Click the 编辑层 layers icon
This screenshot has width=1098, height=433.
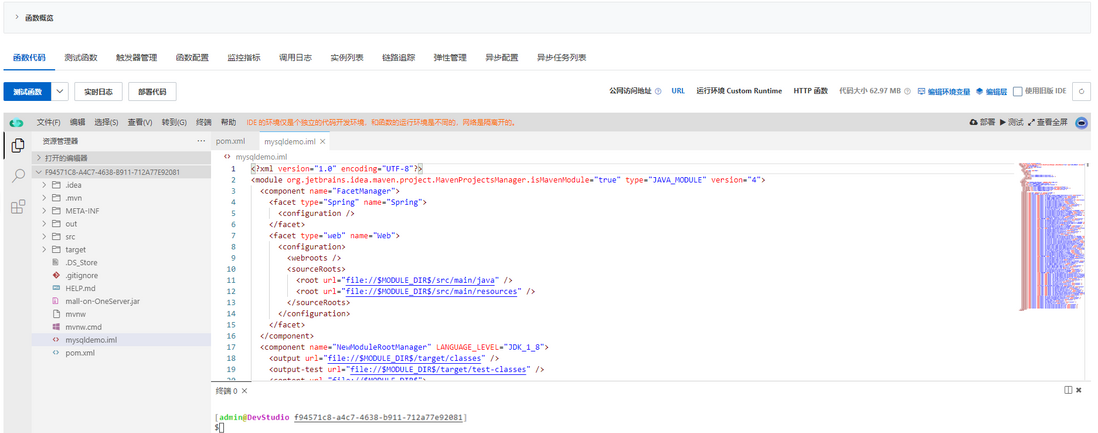(980, 91)
